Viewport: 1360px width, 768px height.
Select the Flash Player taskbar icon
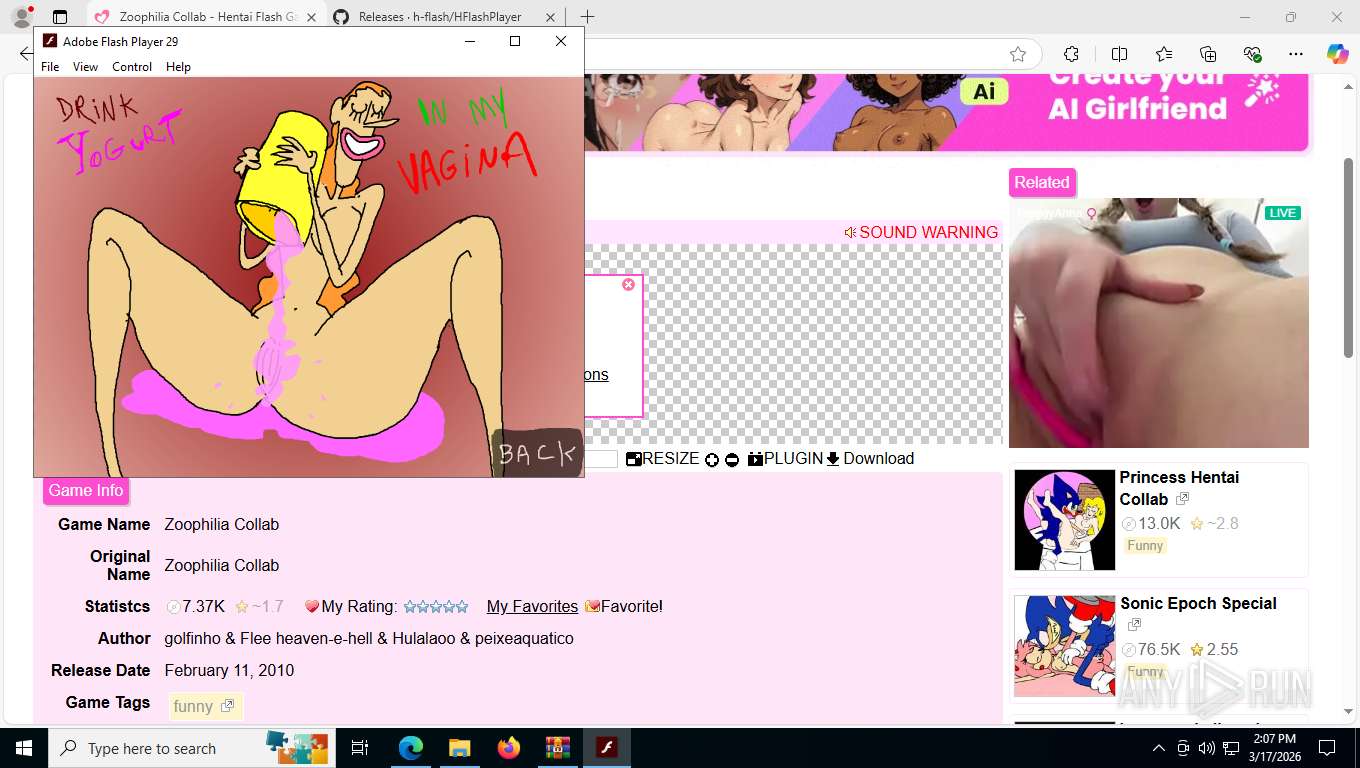(x=607, y=748)
